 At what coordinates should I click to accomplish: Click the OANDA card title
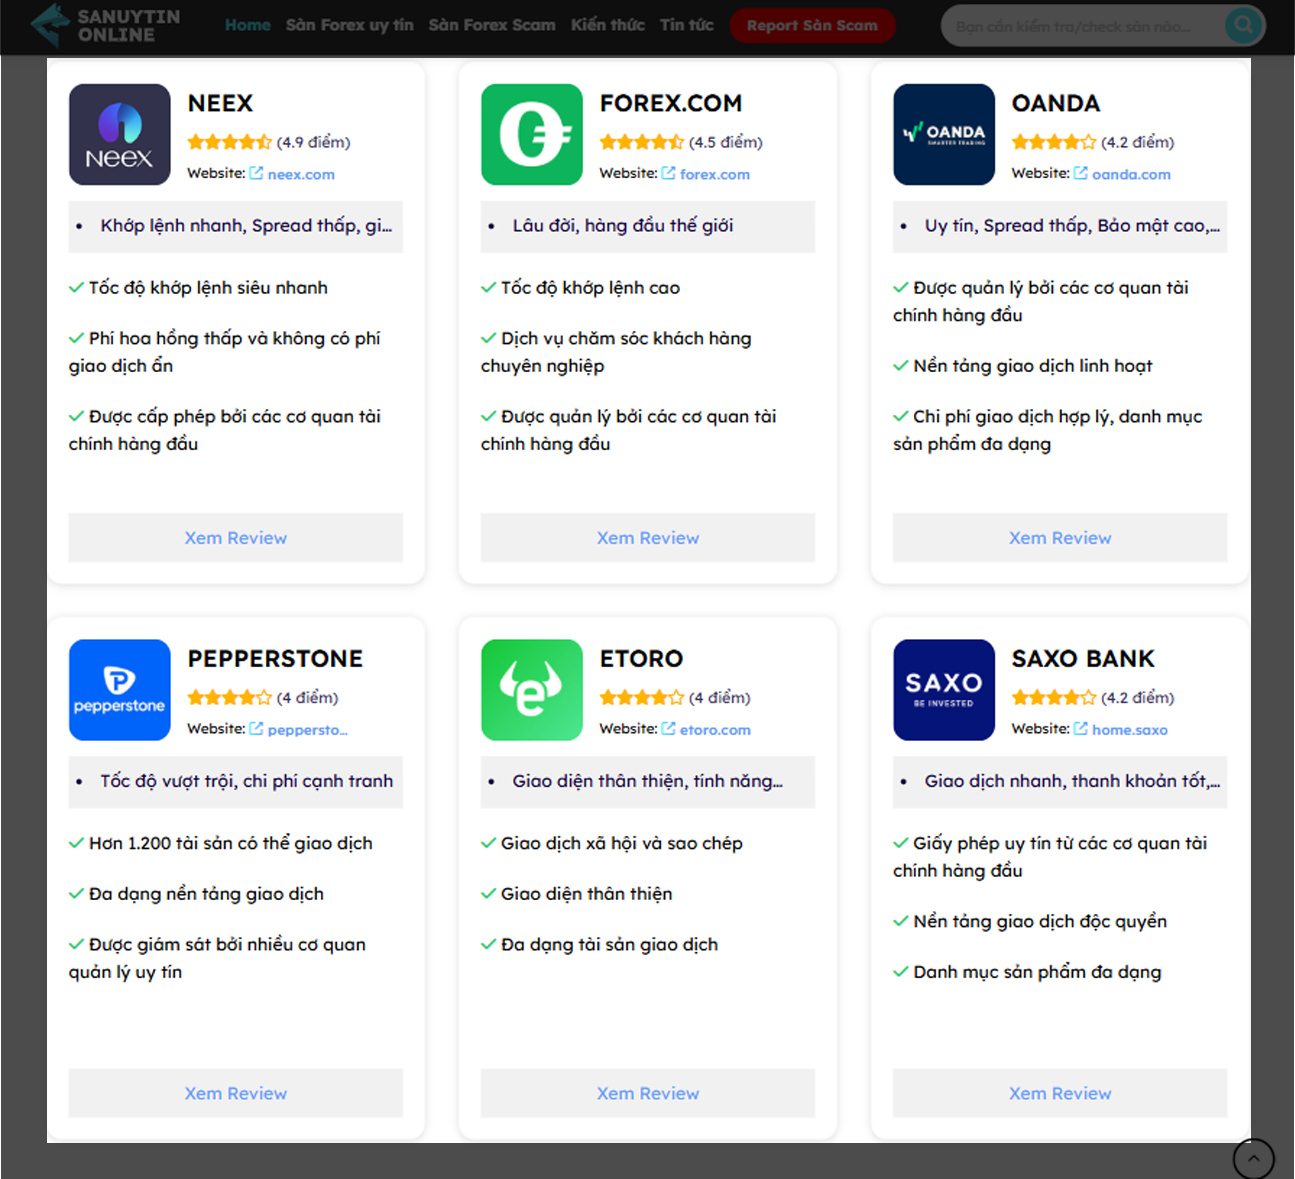tap(1056, 103)
